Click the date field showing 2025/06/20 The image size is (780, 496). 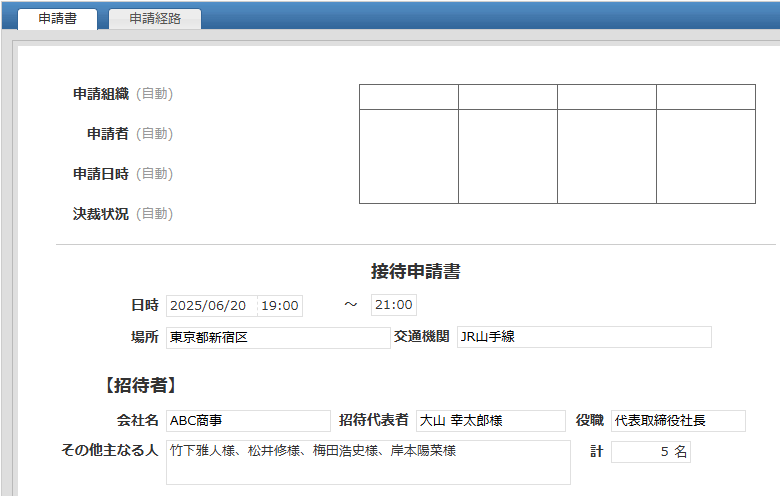point(211,306)
